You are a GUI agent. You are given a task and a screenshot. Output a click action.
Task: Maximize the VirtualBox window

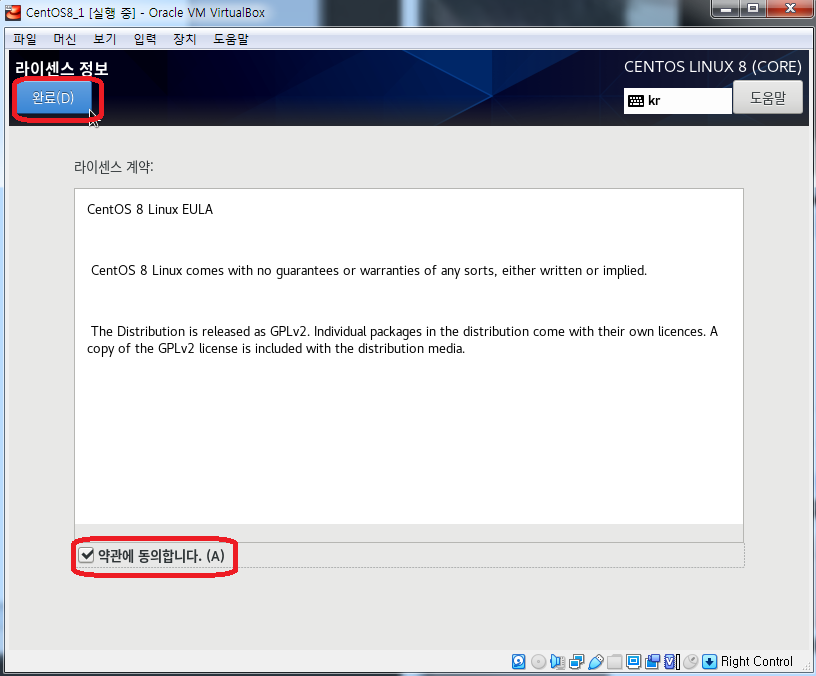point(753,9)
